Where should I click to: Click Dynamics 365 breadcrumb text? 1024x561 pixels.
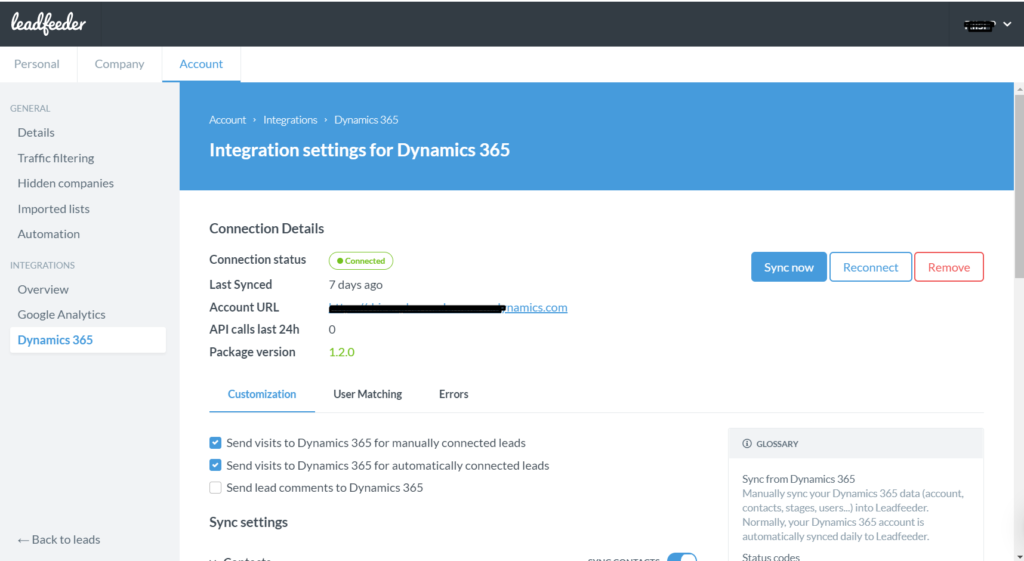pyautogui.click(x=366, y=120)
